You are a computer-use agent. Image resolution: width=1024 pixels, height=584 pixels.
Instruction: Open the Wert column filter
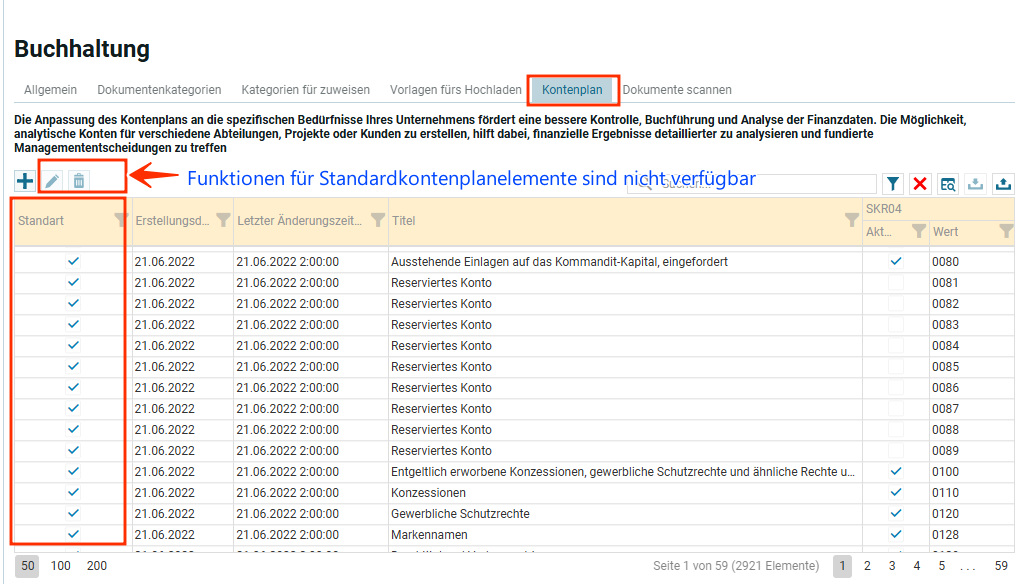pyautogui.click(x=1006, y=231)
